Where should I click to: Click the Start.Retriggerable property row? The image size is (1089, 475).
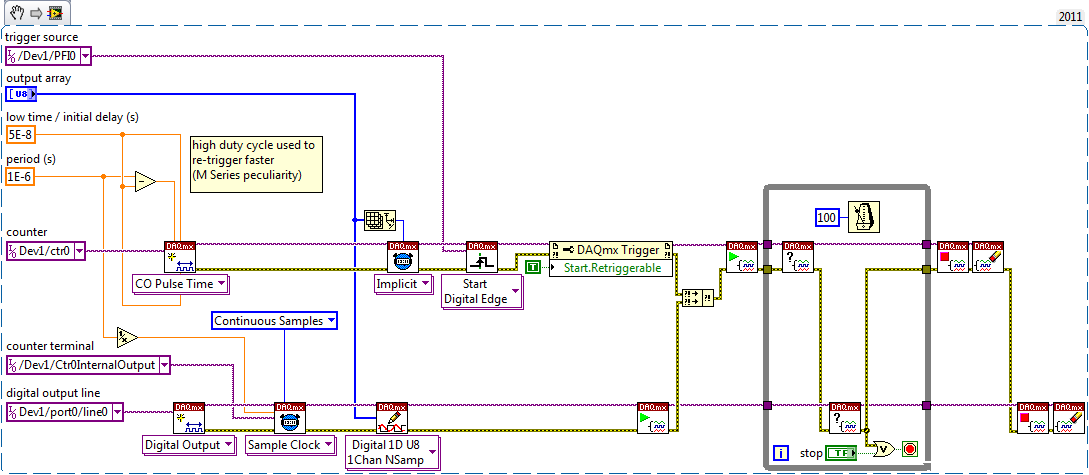coord(610,268)
